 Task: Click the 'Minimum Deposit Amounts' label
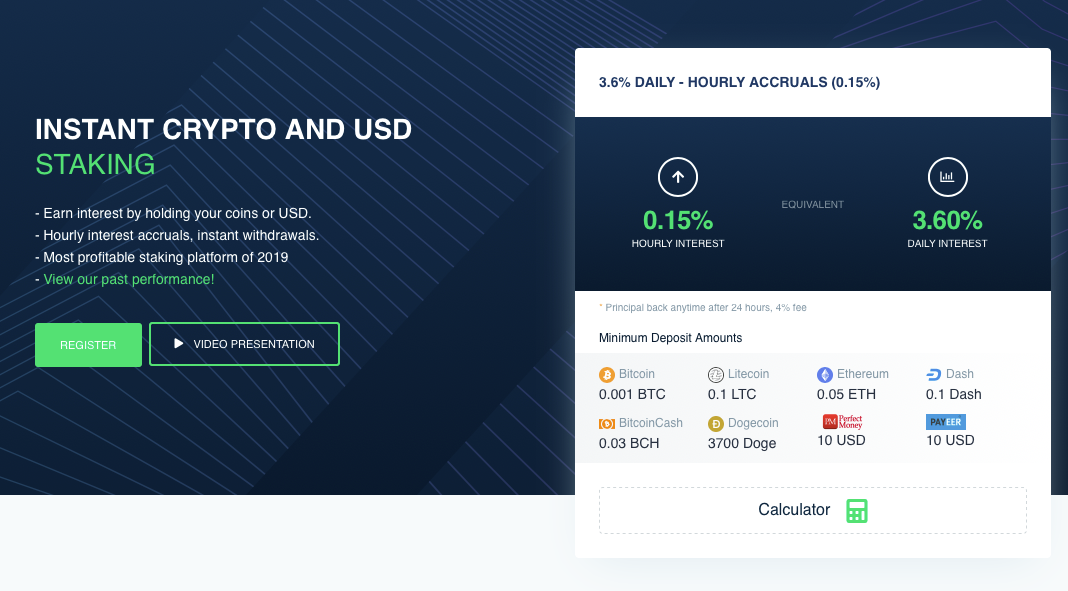click(x=670, y=338)
